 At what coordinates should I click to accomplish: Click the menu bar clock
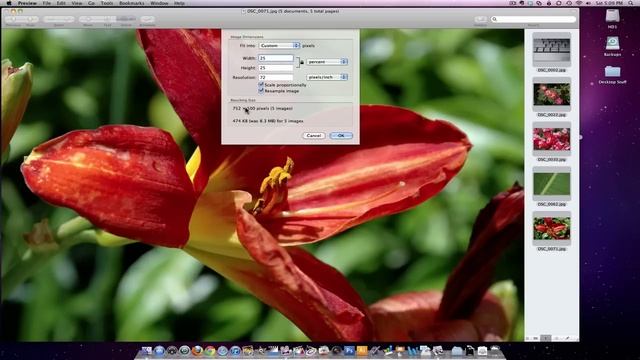click(610, 3)
